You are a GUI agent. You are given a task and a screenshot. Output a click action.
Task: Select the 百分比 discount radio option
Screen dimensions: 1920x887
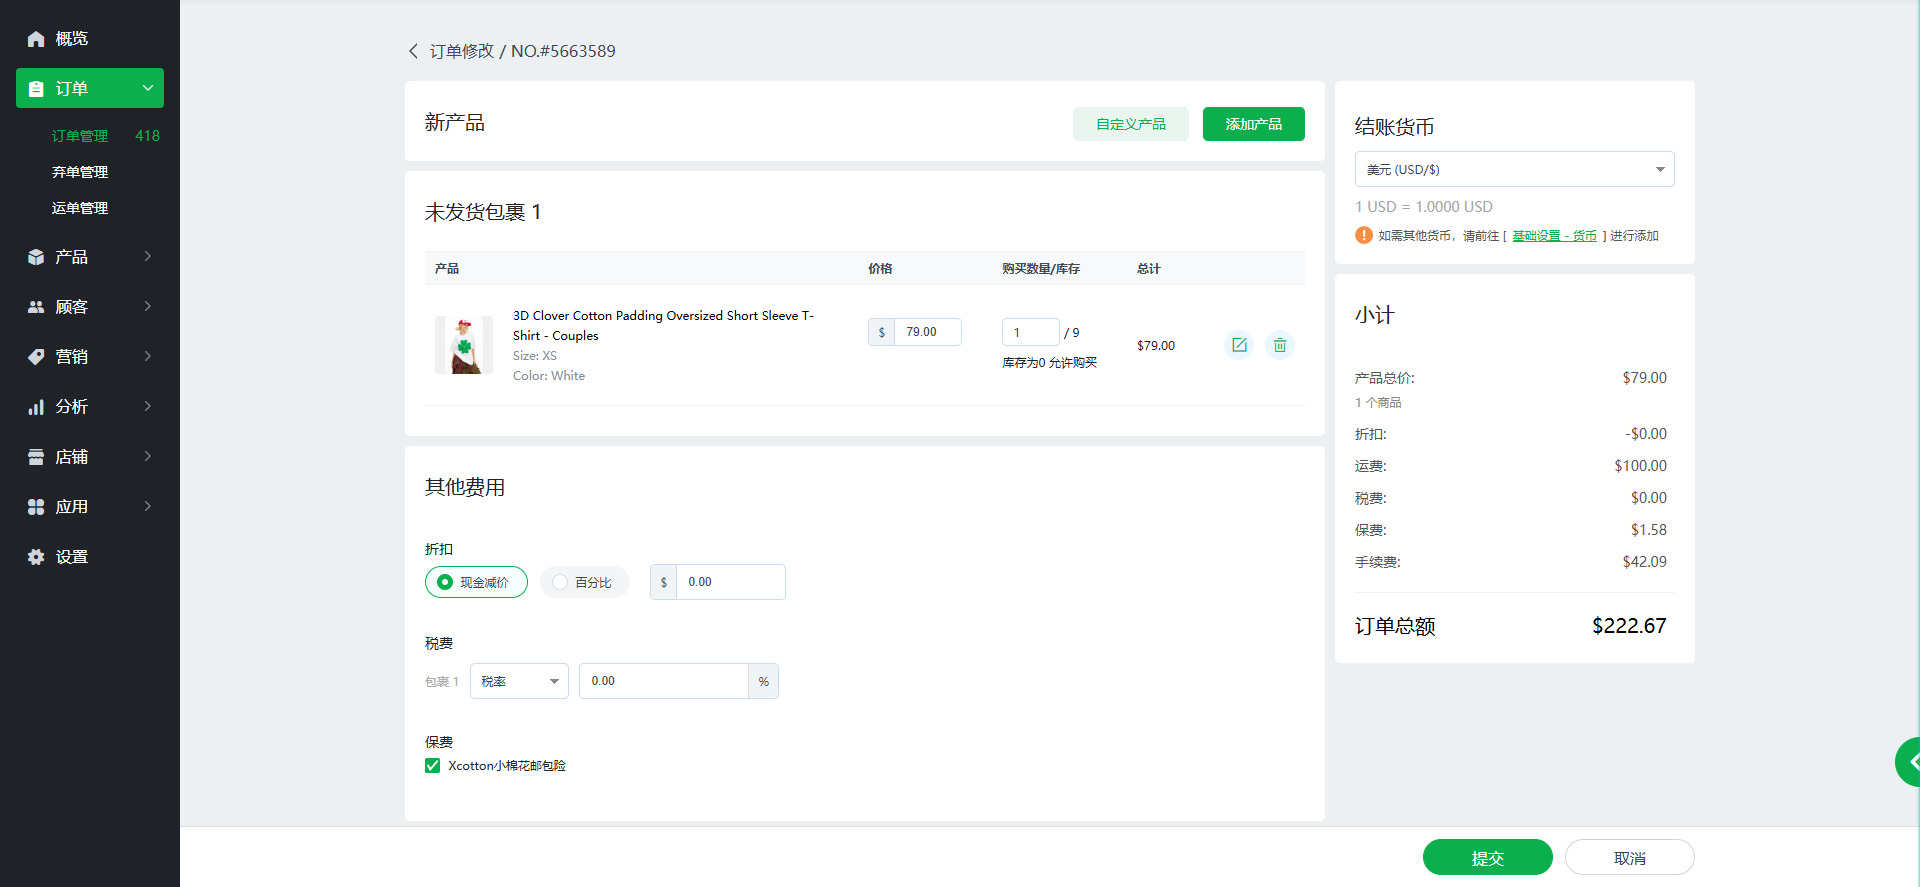coord(560,582)
